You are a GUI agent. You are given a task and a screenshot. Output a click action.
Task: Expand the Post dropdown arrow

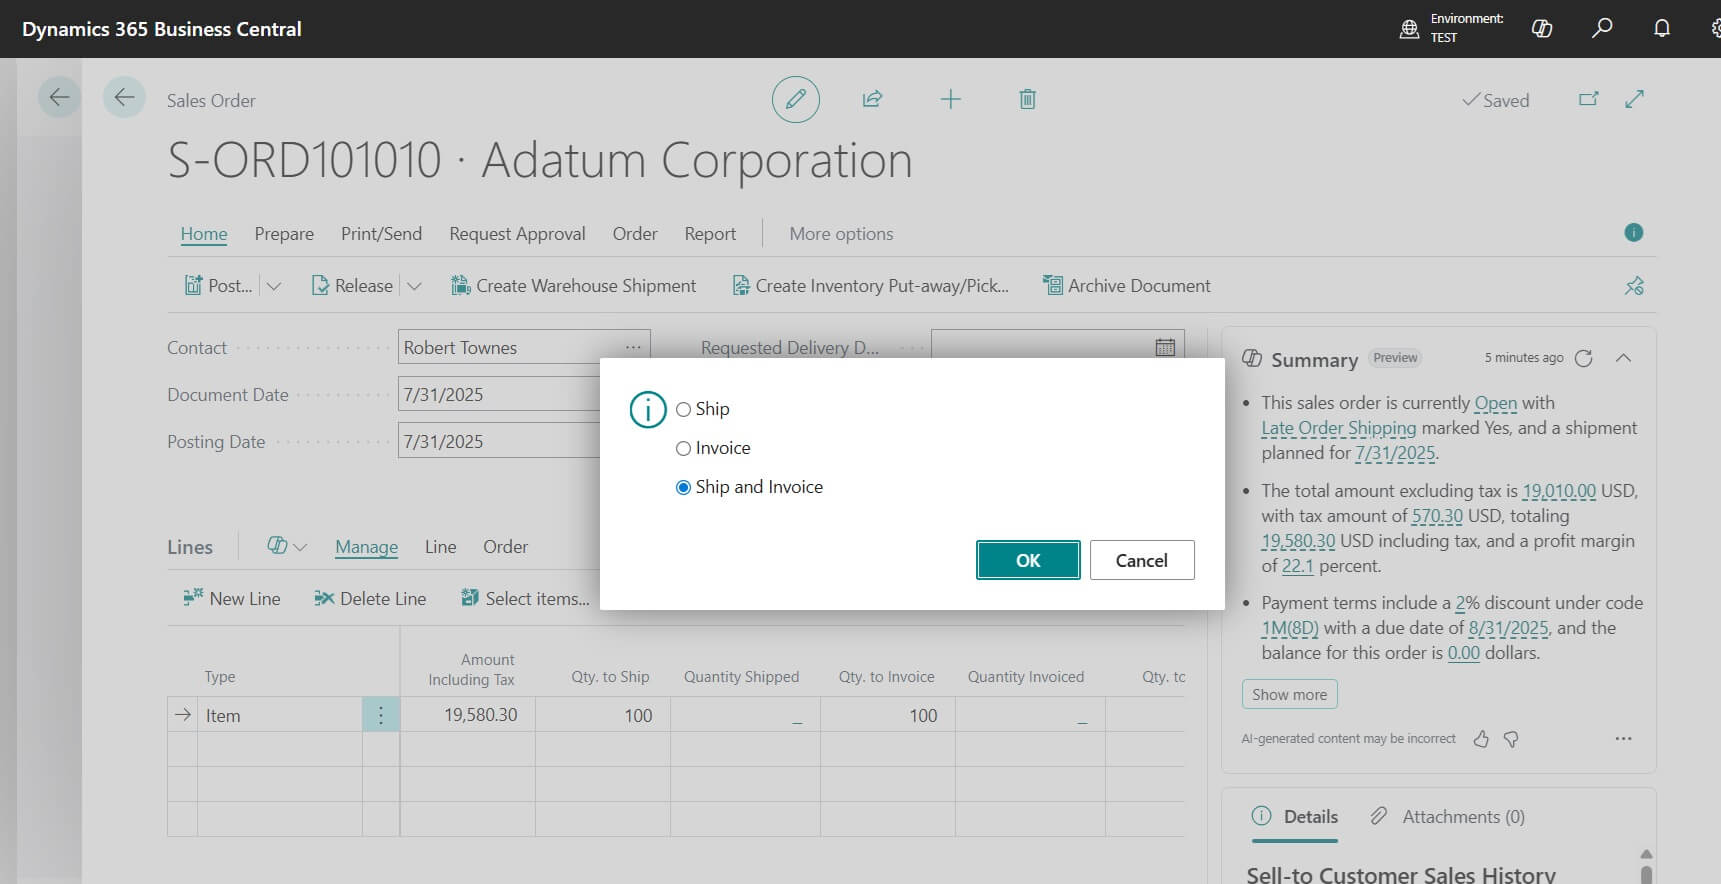[x=274, y=286]
